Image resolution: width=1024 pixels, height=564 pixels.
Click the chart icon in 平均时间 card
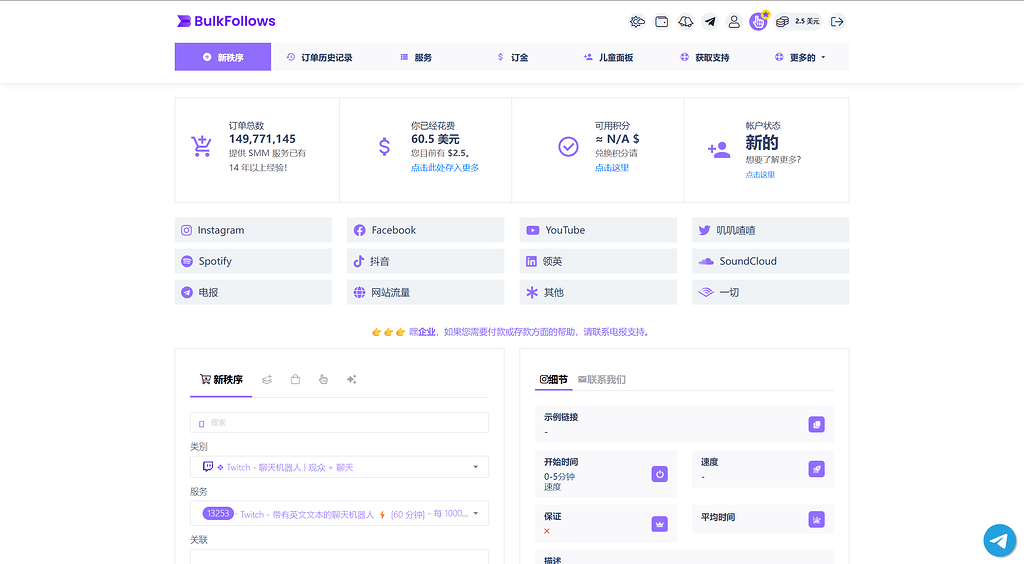(x=816, y=520)
